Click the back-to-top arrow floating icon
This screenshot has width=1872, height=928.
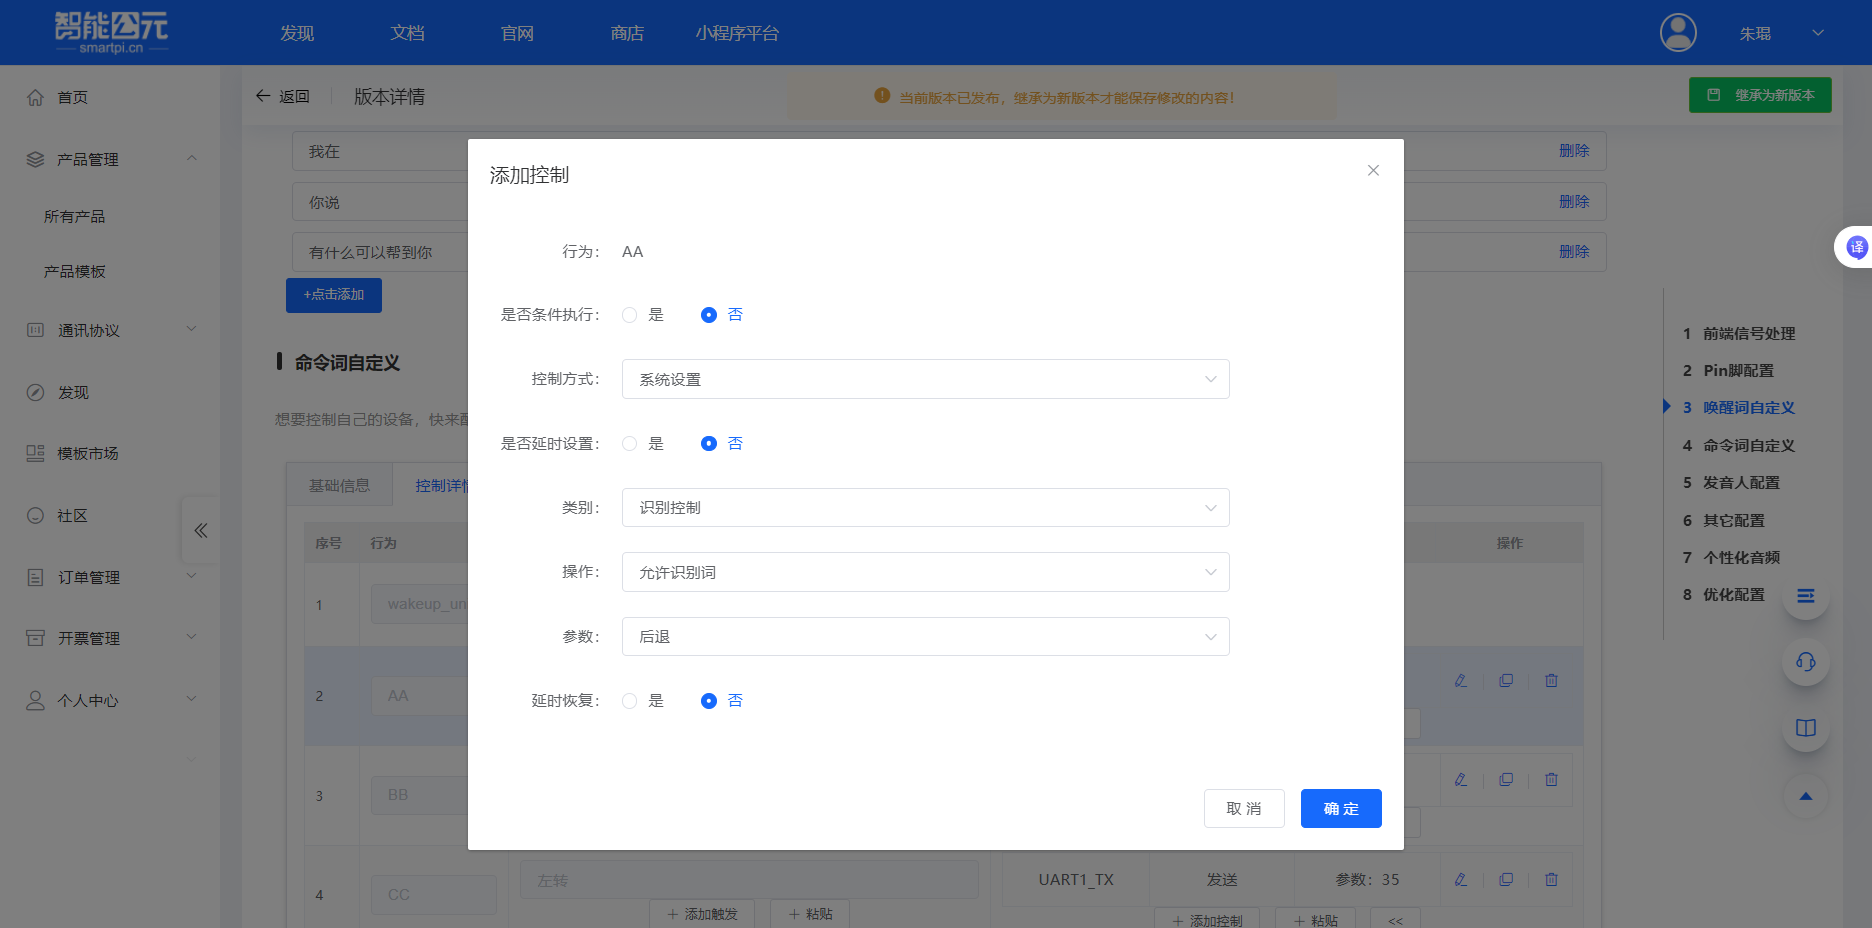(1805, 796)
